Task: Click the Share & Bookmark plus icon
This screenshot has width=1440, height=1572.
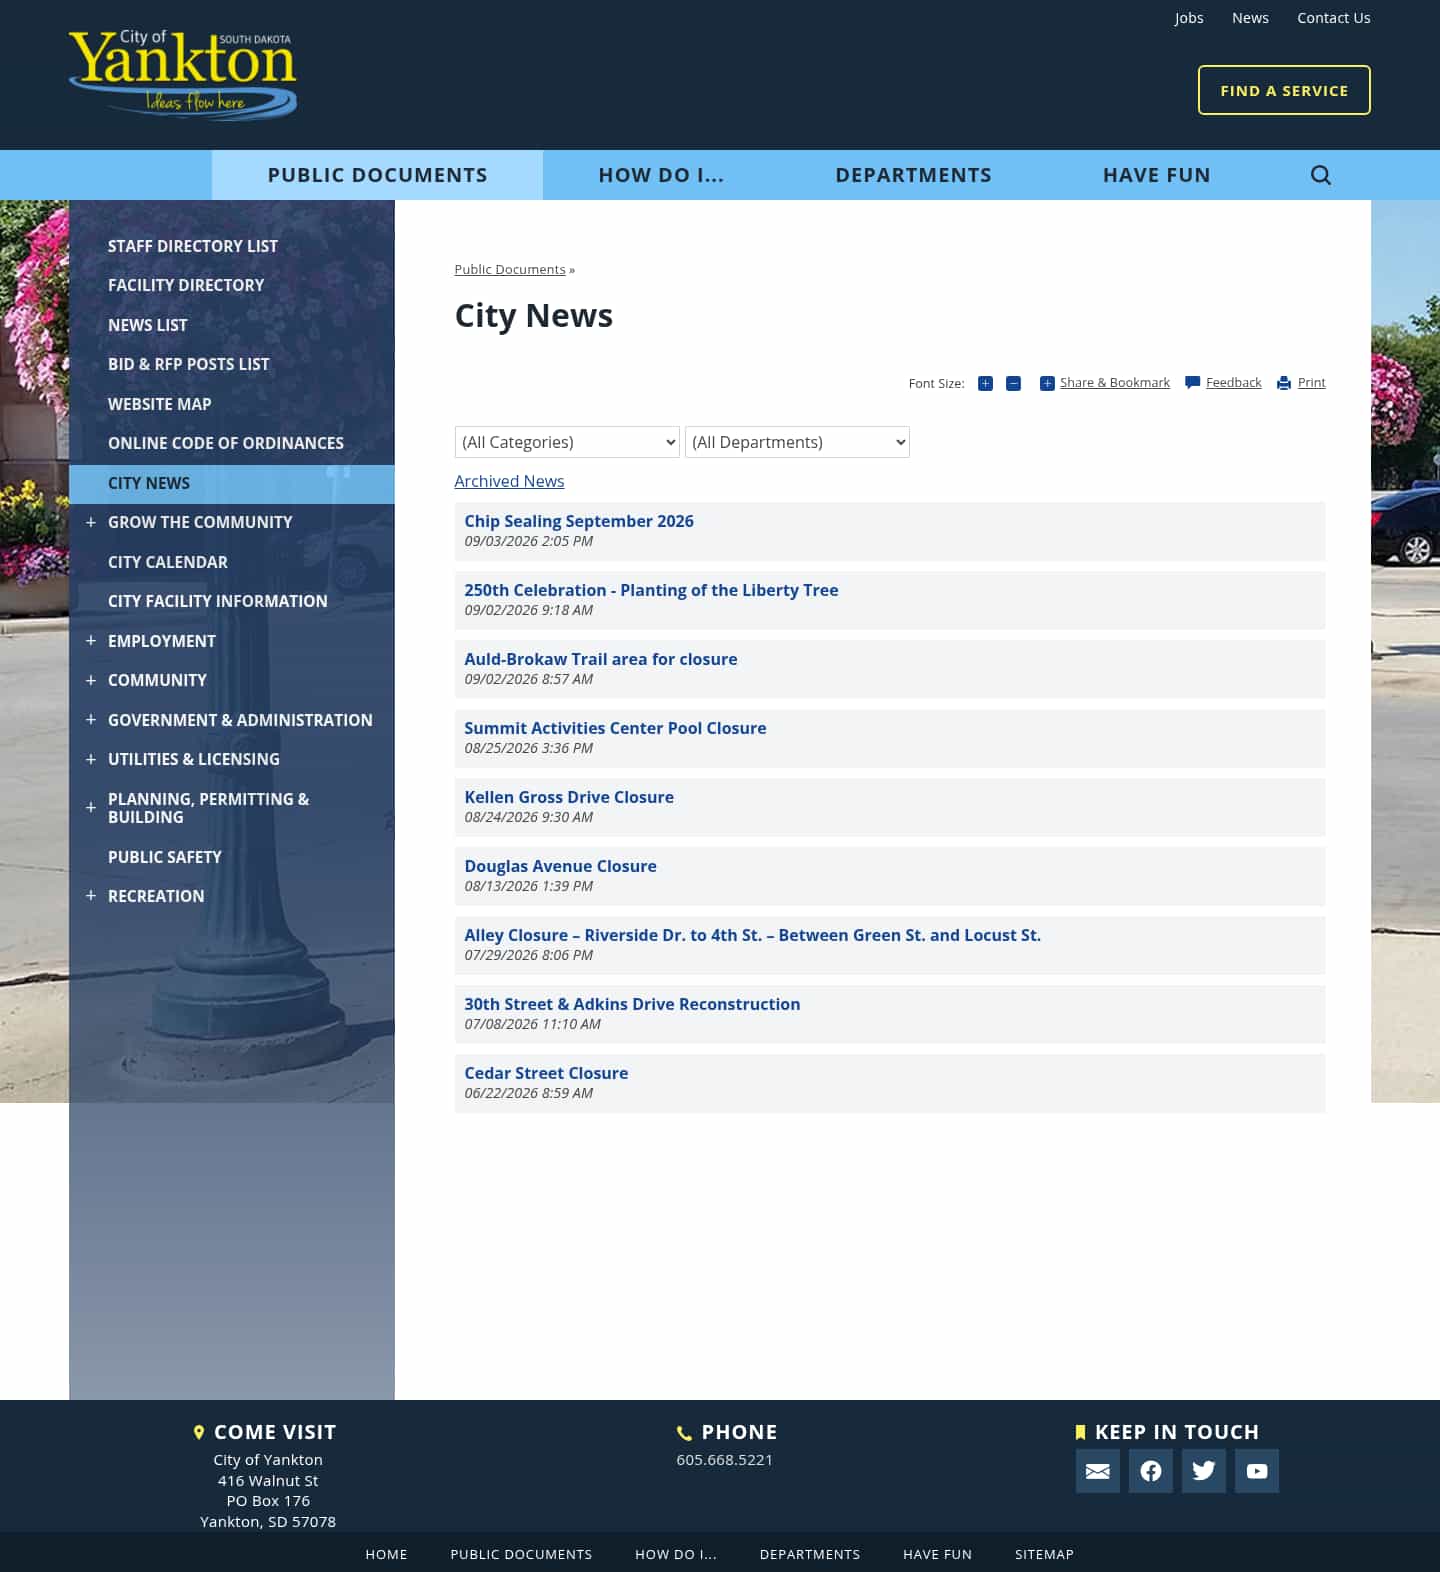Action: click(x=1047, y=383)
